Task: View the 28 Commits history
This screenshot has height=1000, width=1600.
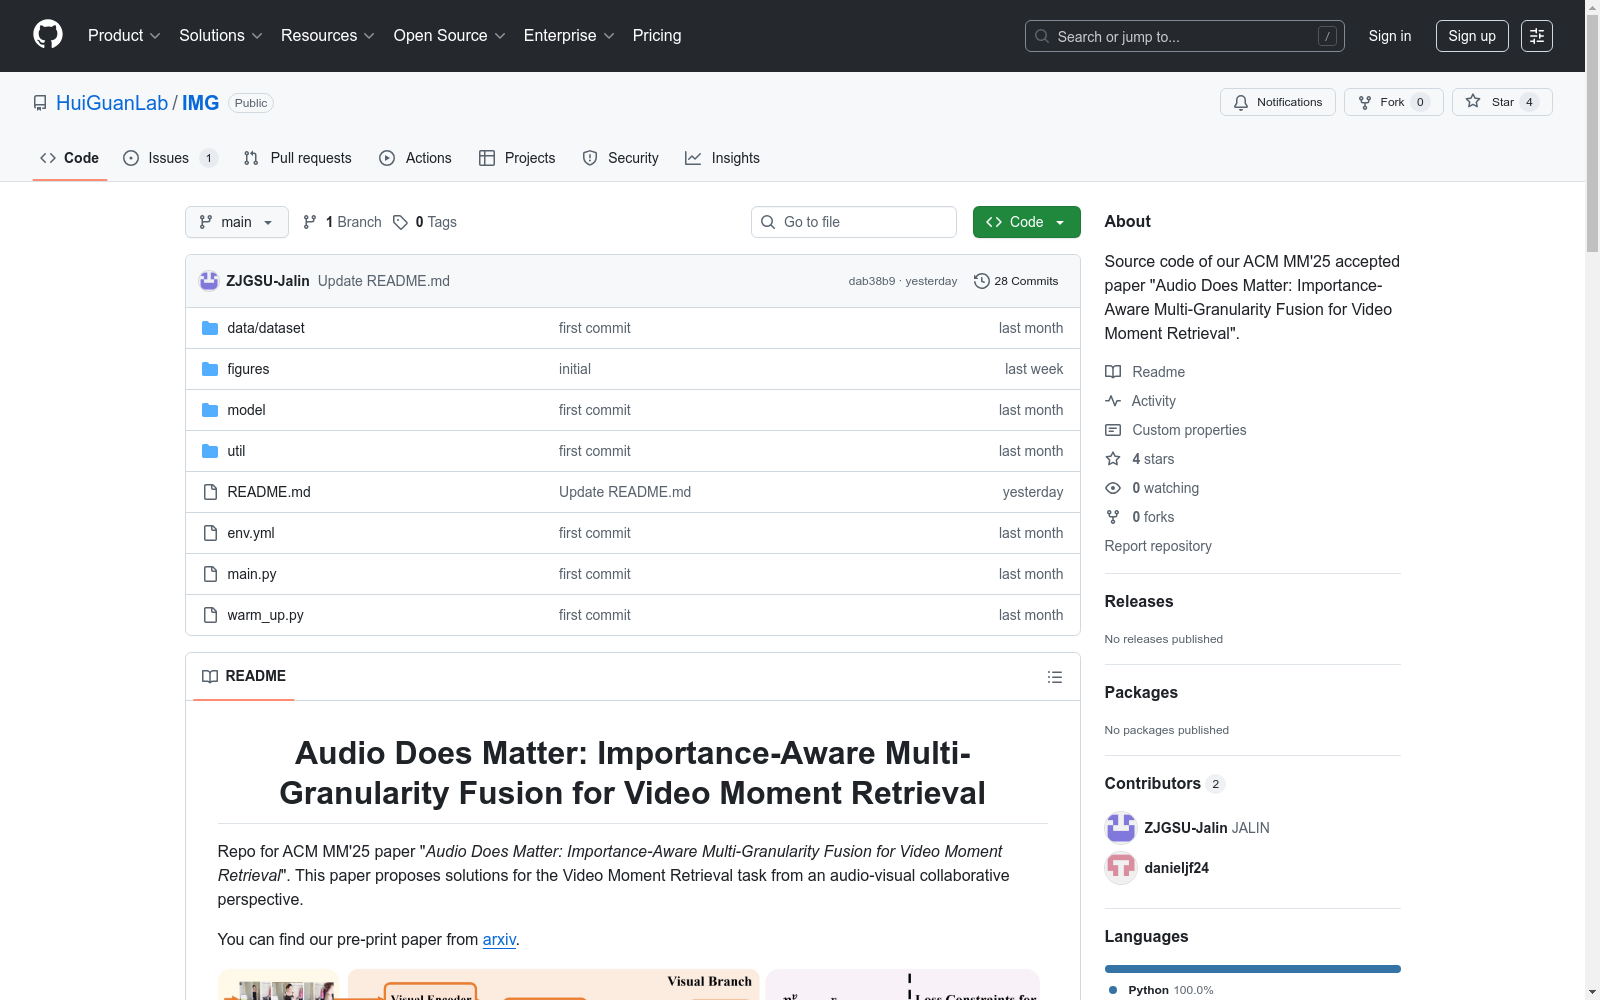Action: click(1016, 281)
